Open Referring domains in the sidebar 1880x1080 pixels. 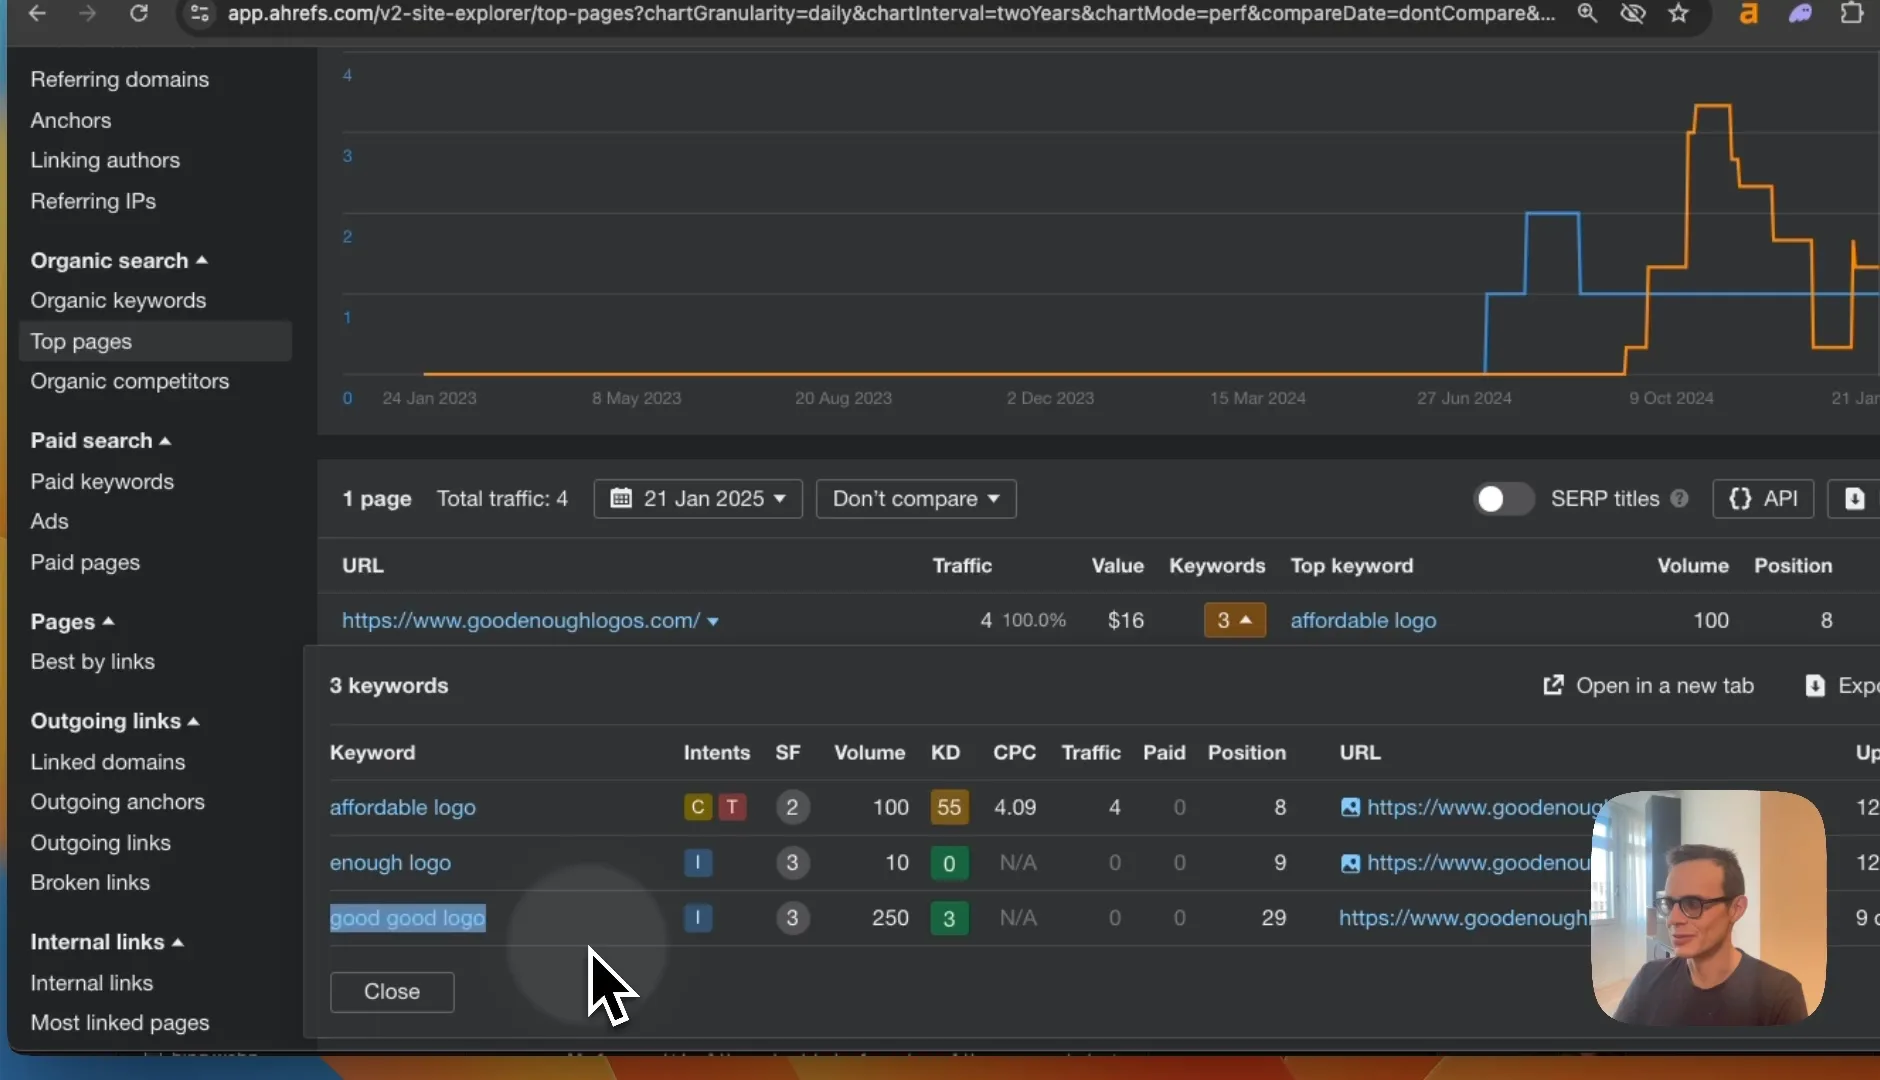[x=119, y=79]
